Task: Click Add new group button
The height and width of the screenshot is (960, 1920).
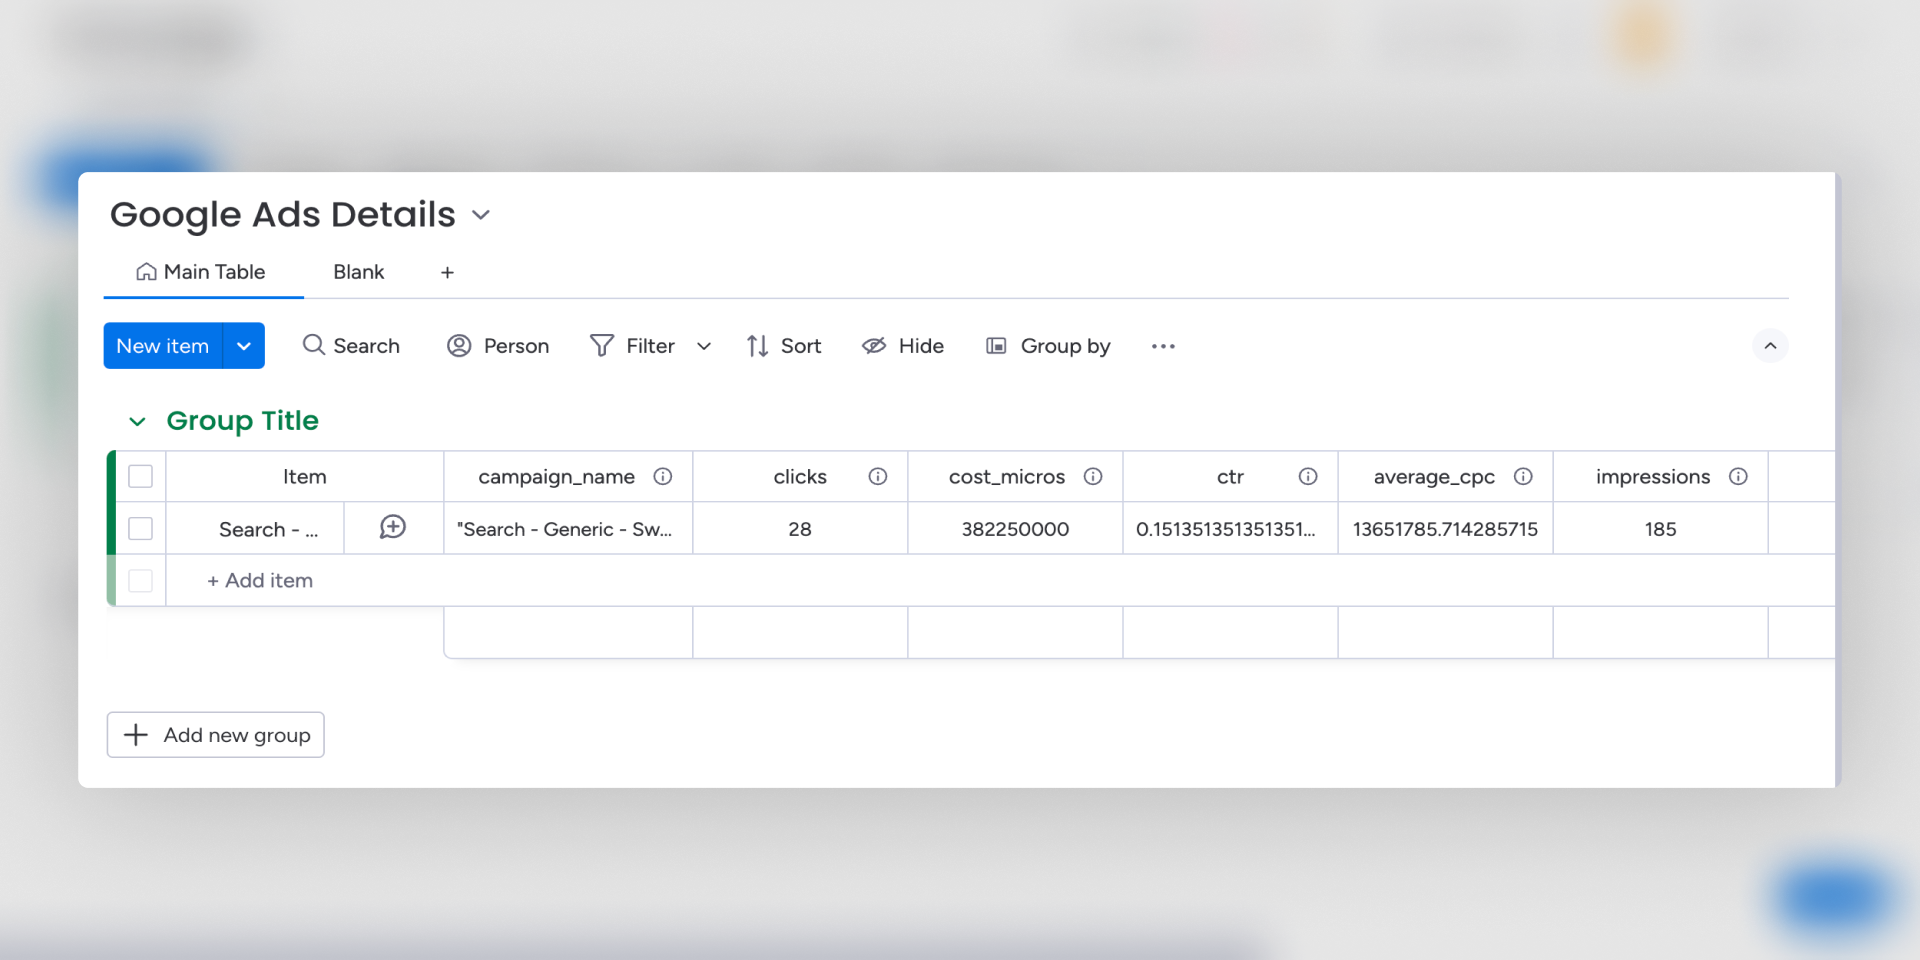Action: coord(216,735)
